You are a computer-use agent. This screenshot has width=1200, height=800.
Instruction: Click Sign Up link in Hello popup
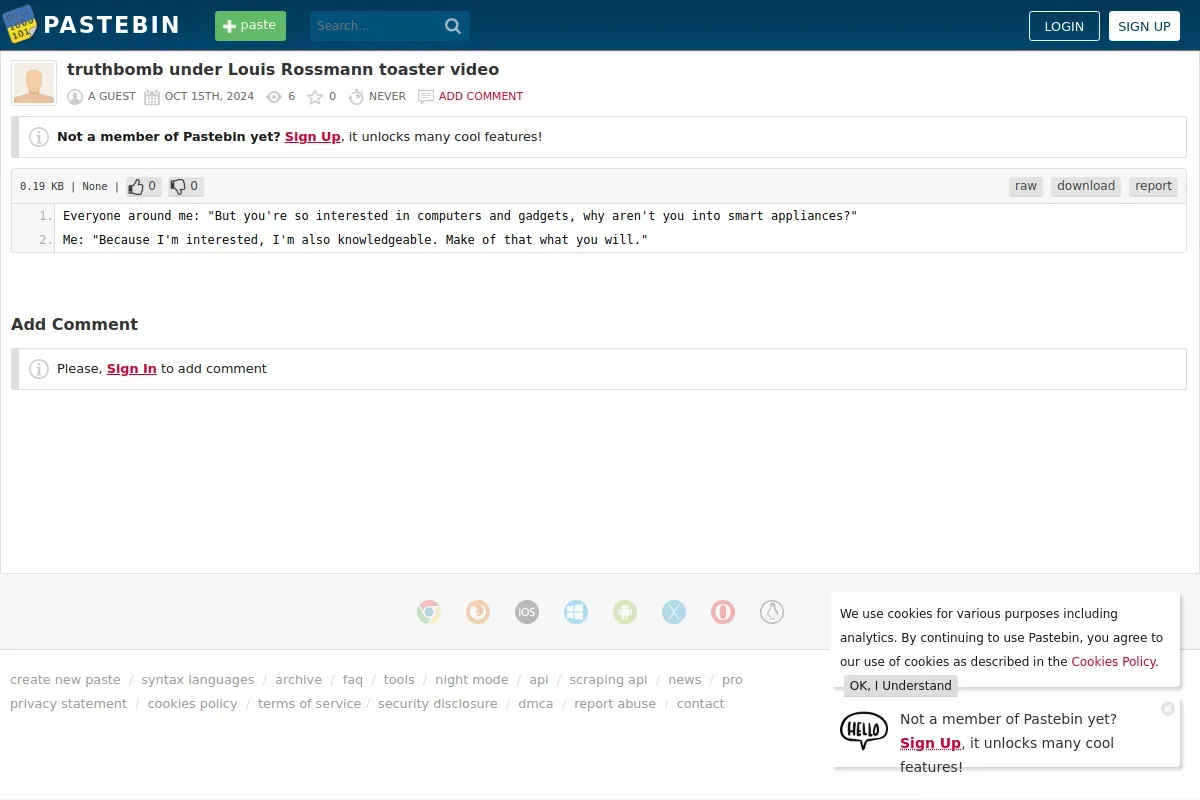930,743
